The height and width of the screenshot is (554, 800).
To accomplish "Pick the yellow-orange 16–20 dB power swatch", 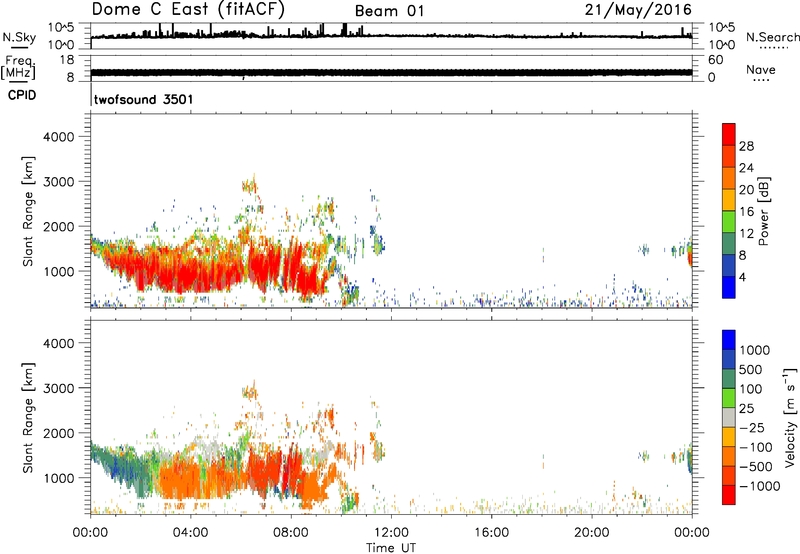I will [x=729, y=200].
